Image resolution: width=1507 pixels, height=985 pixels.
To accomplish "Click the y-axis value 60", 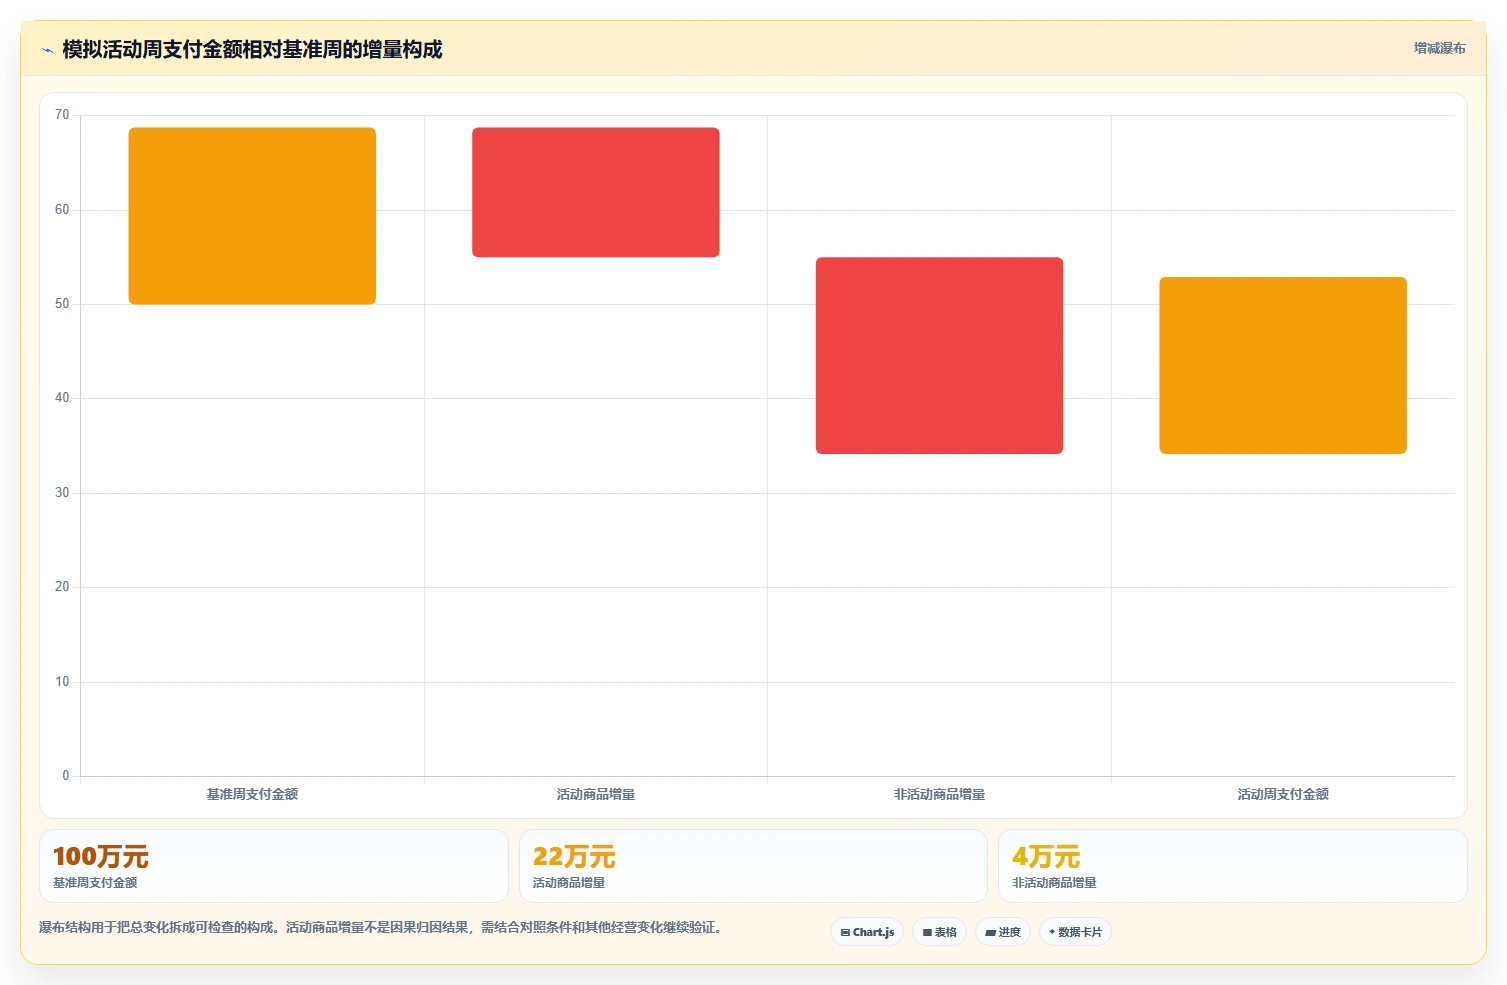I will point(62,210).
